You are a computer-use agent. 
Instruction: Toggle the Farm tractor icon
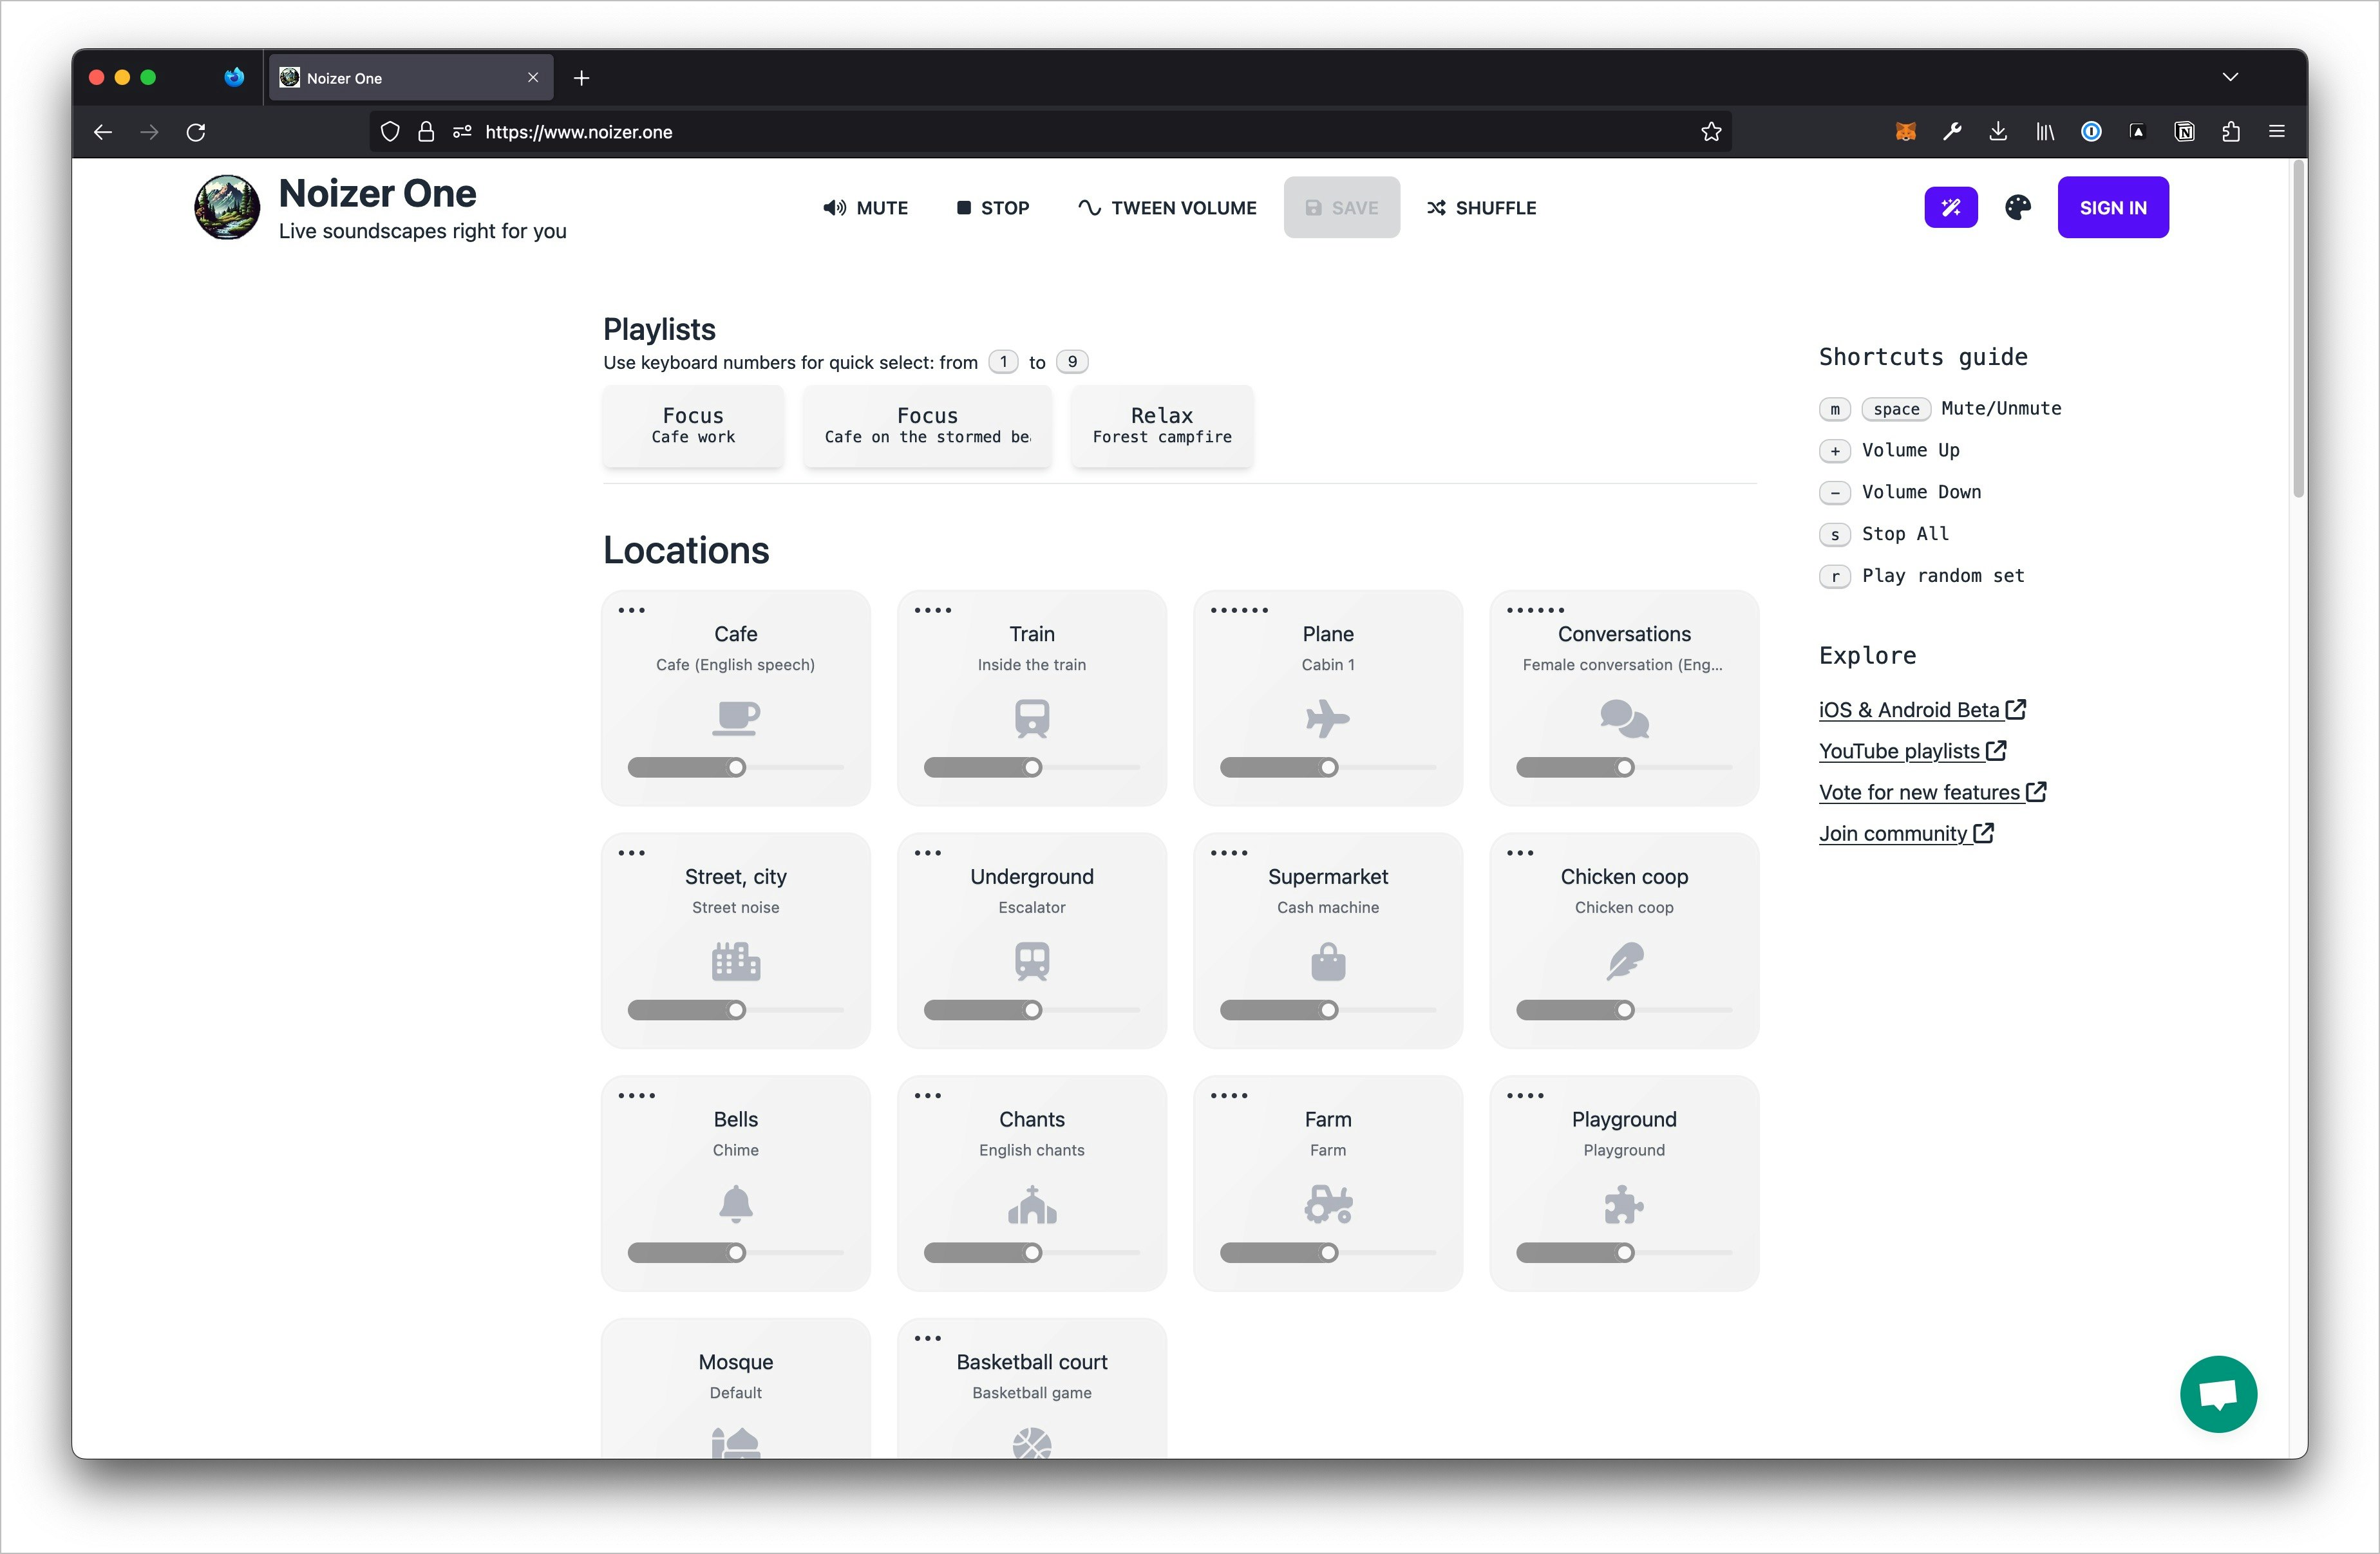pos(1327,1204)
